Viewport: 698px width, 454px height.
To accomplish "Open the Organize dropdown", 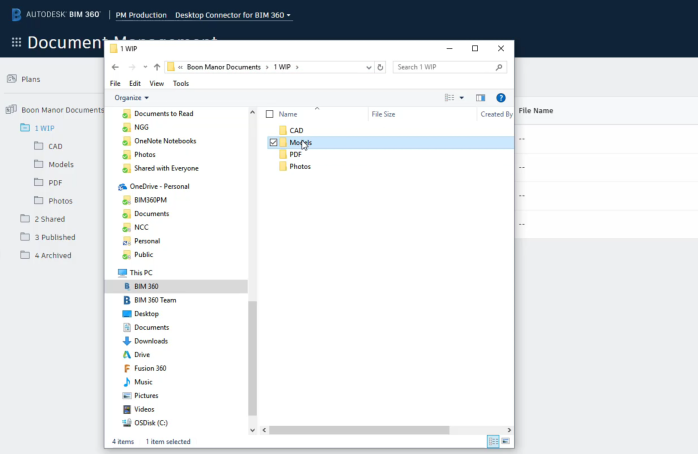I will click(131, 98).
